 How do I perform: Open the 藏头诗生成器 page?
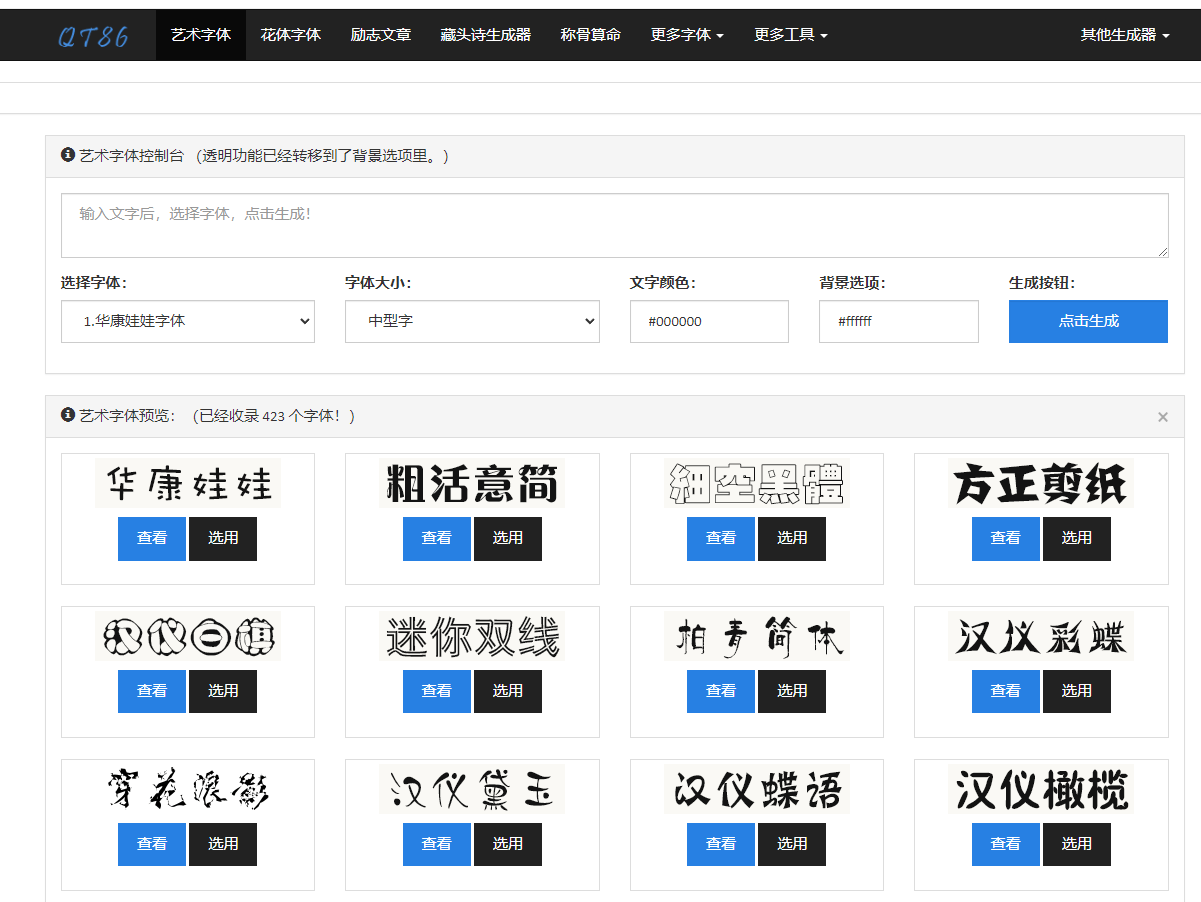[x=486, y=34]
